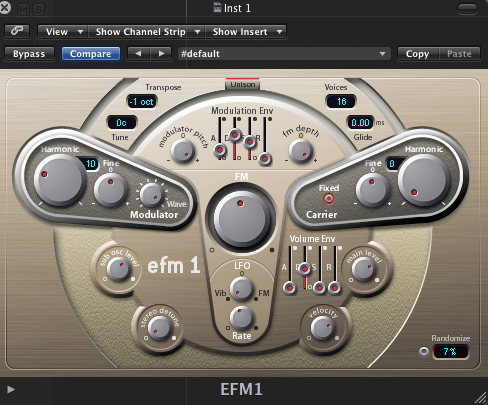
Task: Open Show Channel Strip dropdown
Action: pyautogui.click(x=147, y=32)
